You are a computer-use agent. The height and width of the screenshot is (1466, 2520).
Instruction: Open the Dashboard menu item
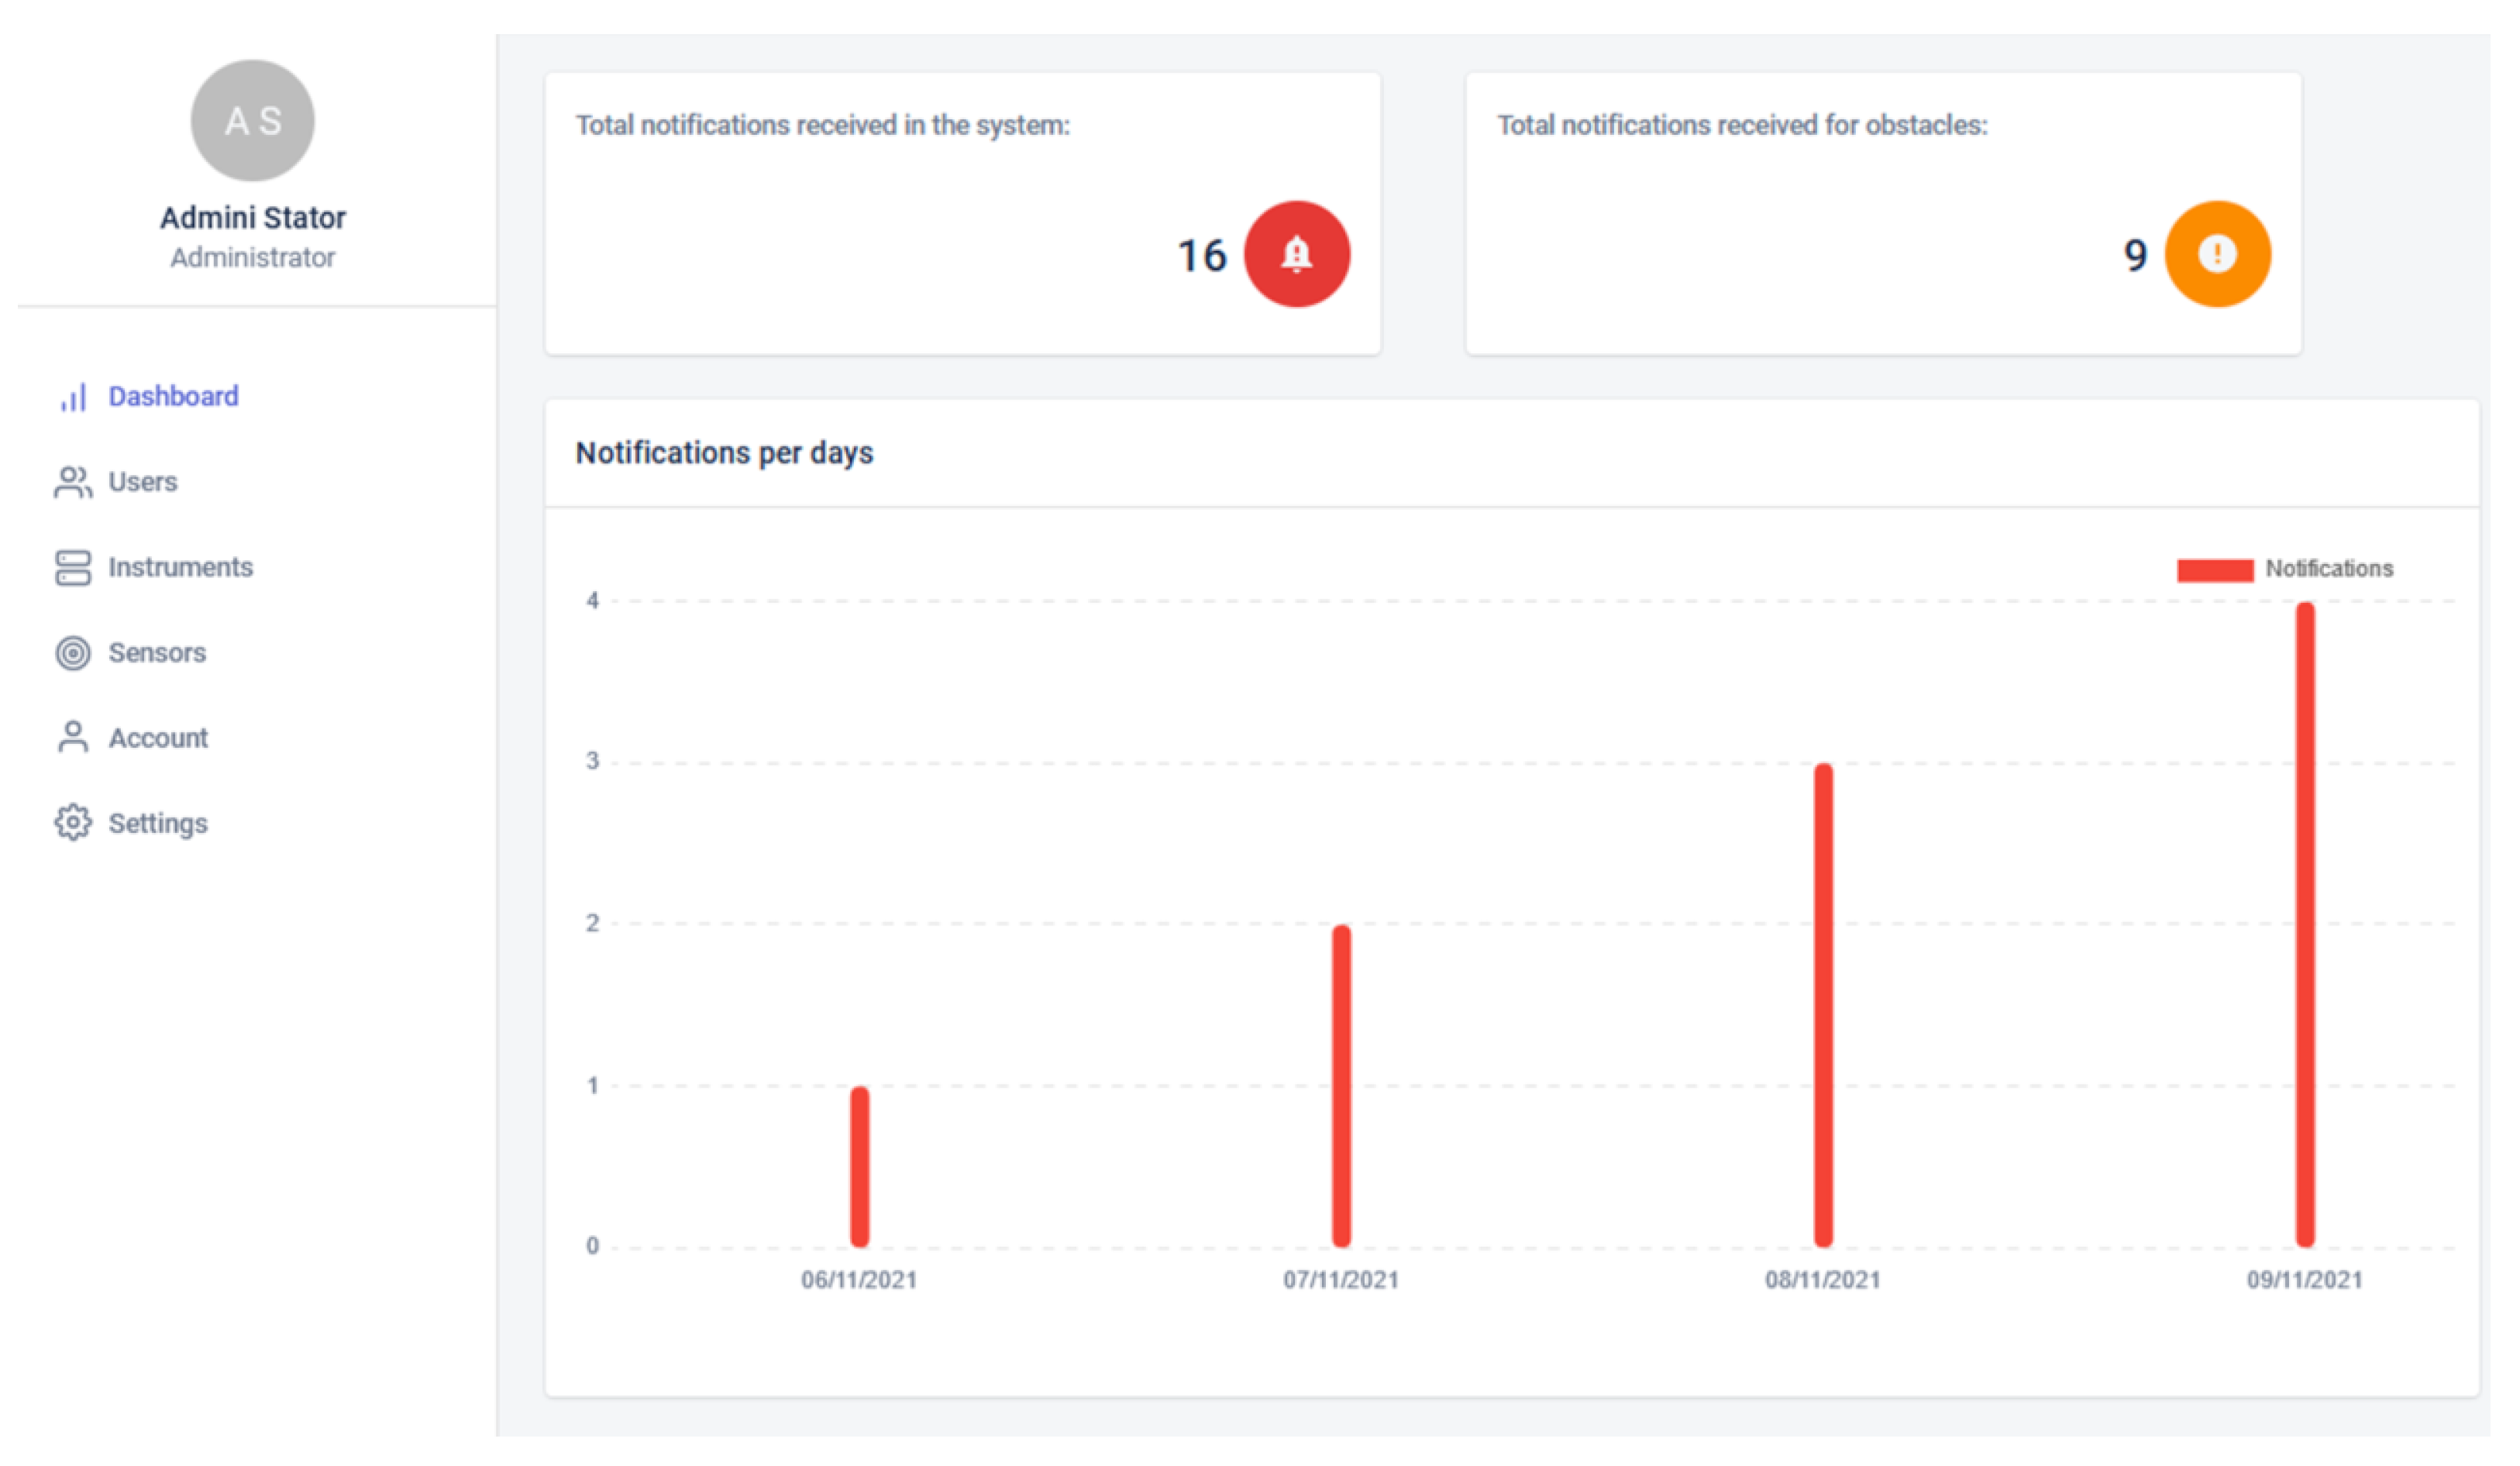click(173, 396)
